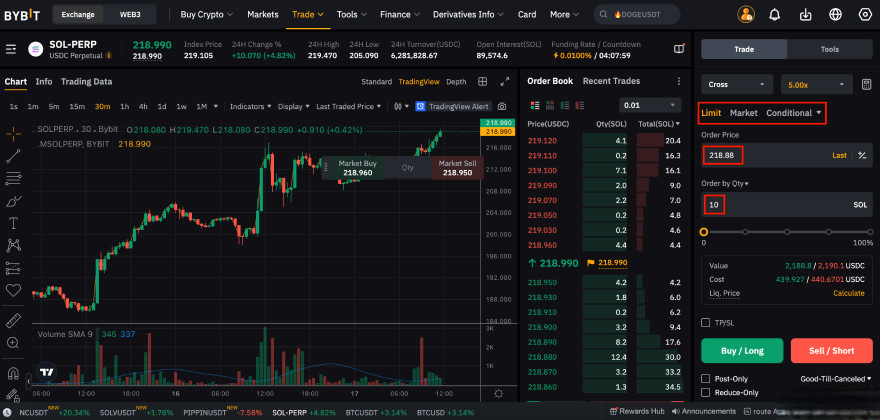The image size is (880, 420).
Task: Open the settings hexagon icon
Action: tap(865, 15)
